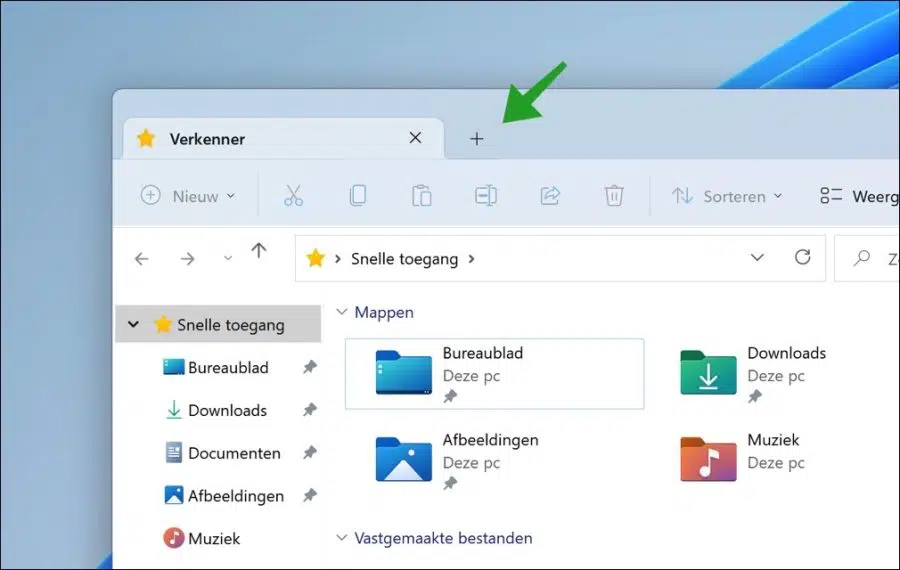Go back with the left arrow
This screenshot has height=570, width=900.
(x=142, y=259)
